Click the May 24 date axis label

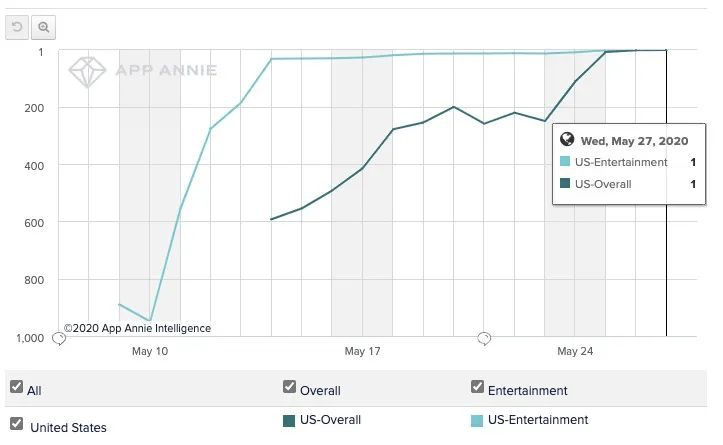(x=575, y=351)
